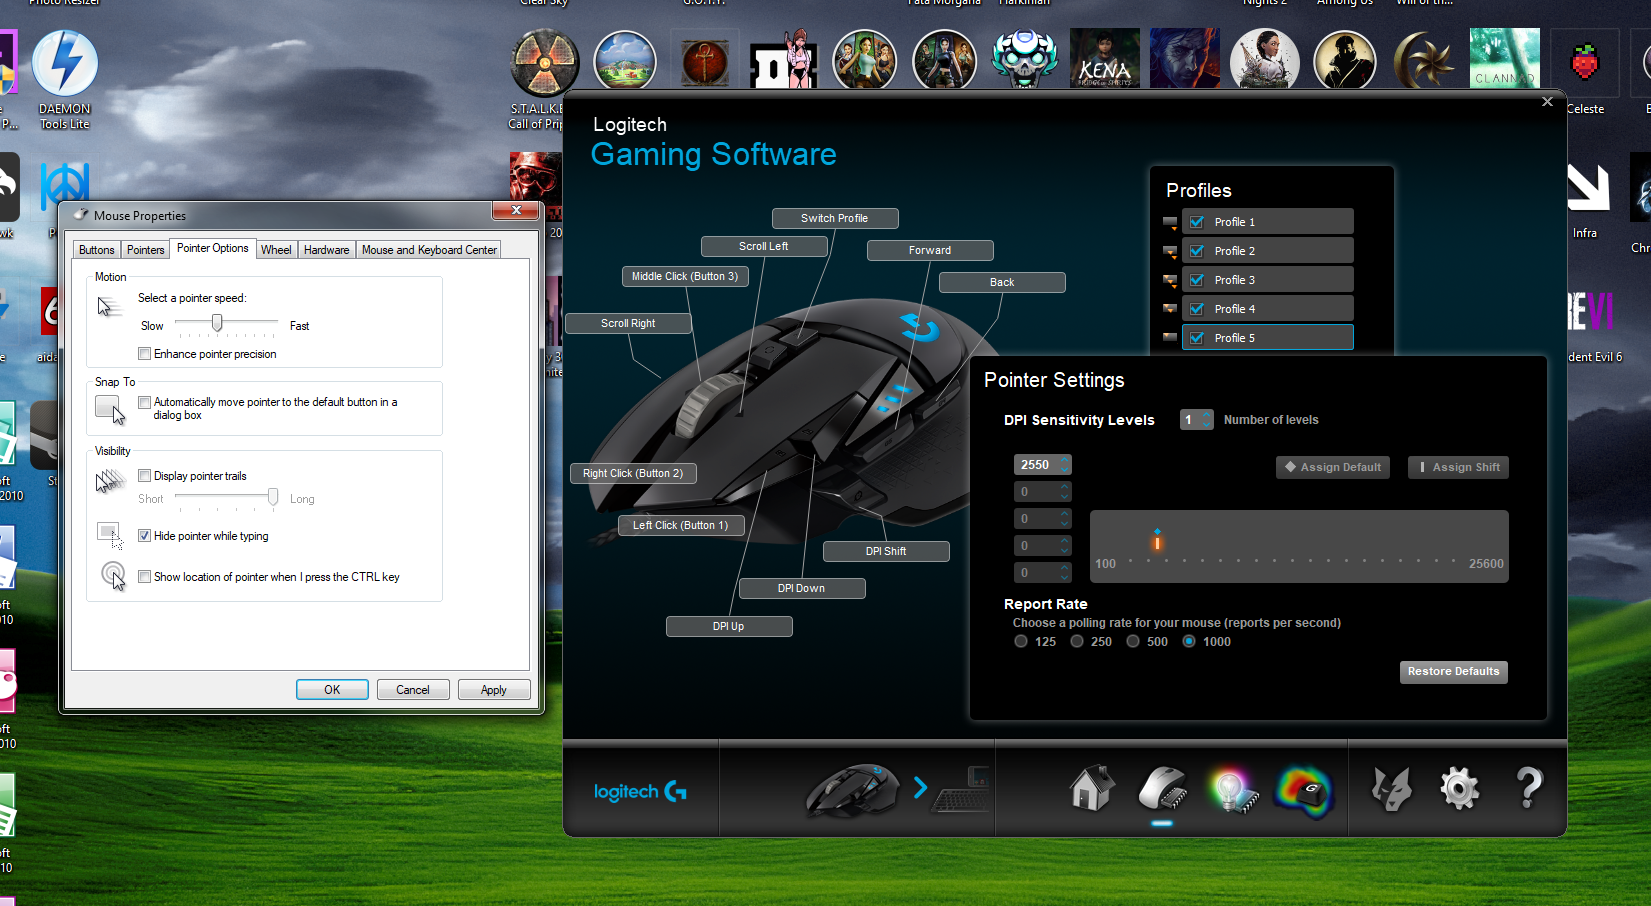Uncheck Hide pointer while typing
The width and height of the screenshot is (1651, 906).
coord(145,536)
